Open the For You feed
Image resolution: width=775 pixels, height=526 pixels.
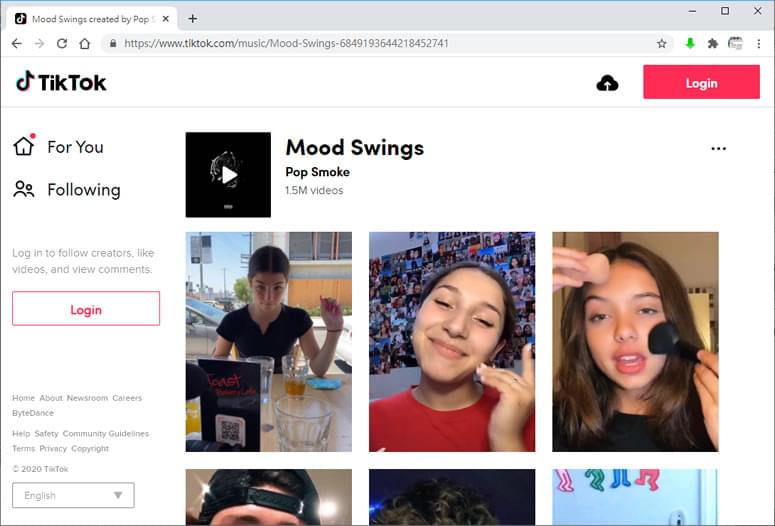(59, 147)
